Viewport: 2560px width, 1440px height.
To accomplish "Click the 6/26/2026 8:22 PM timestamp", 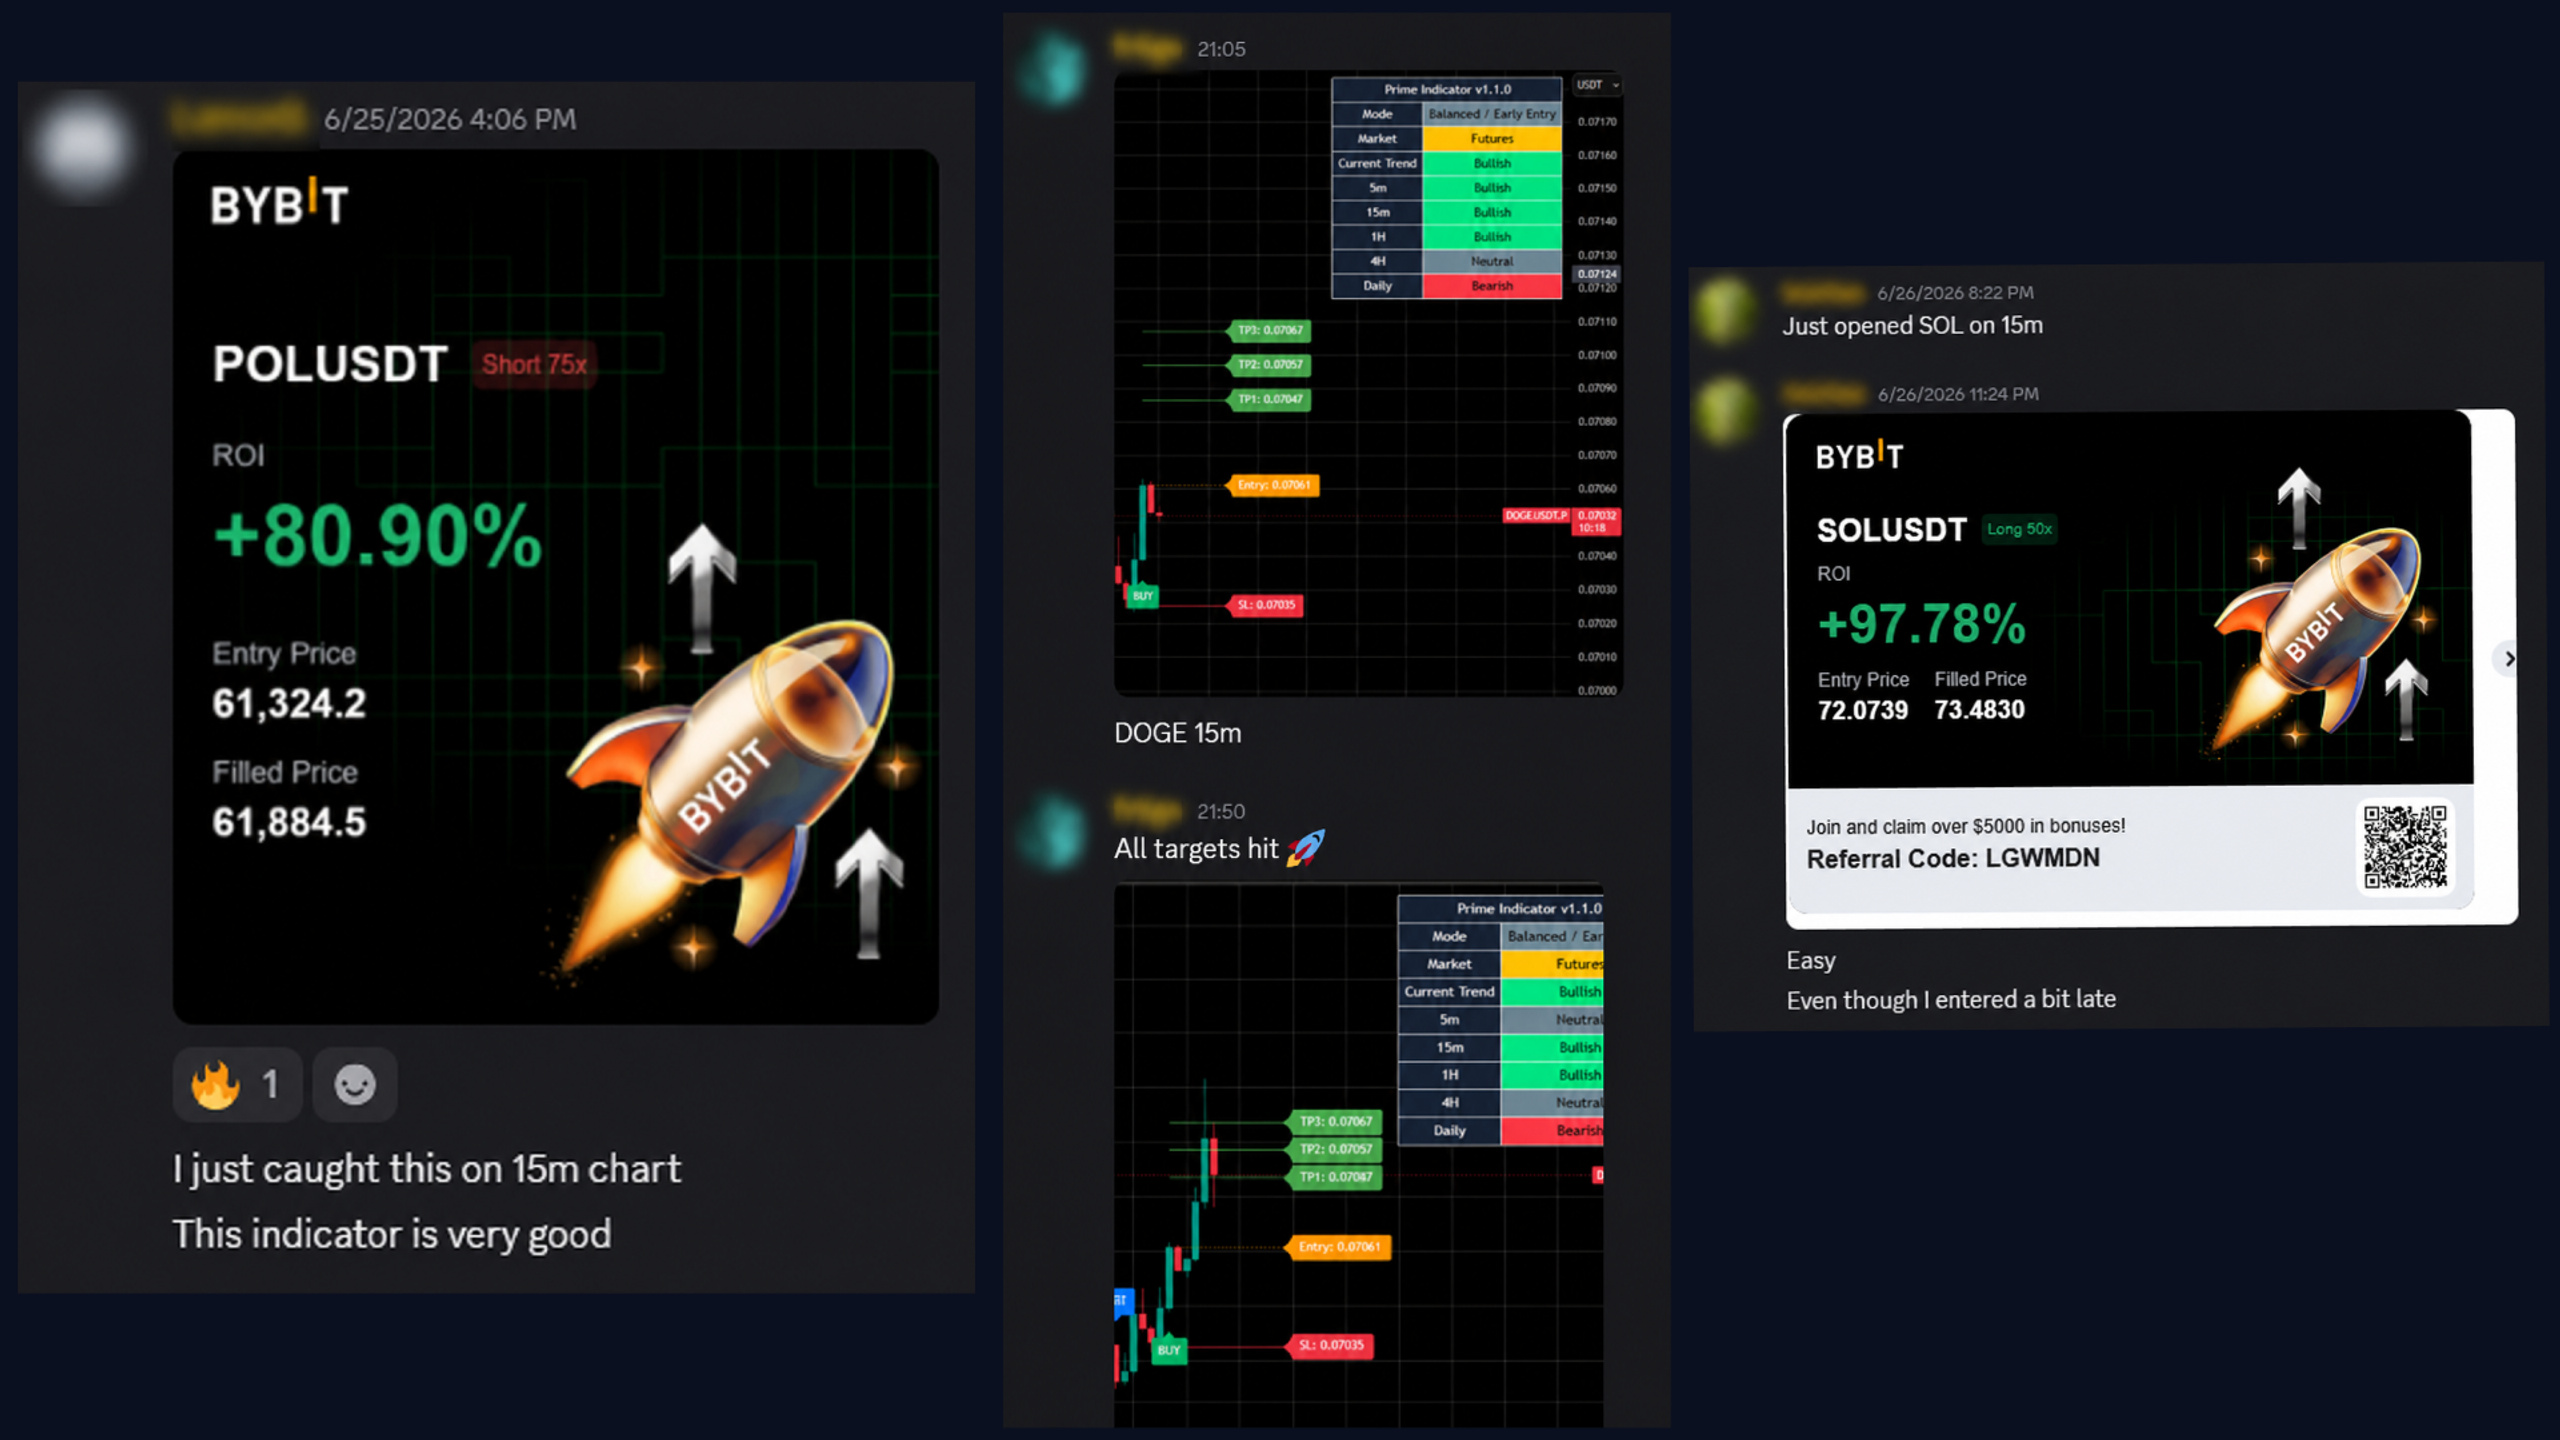I will point(1955,292).
